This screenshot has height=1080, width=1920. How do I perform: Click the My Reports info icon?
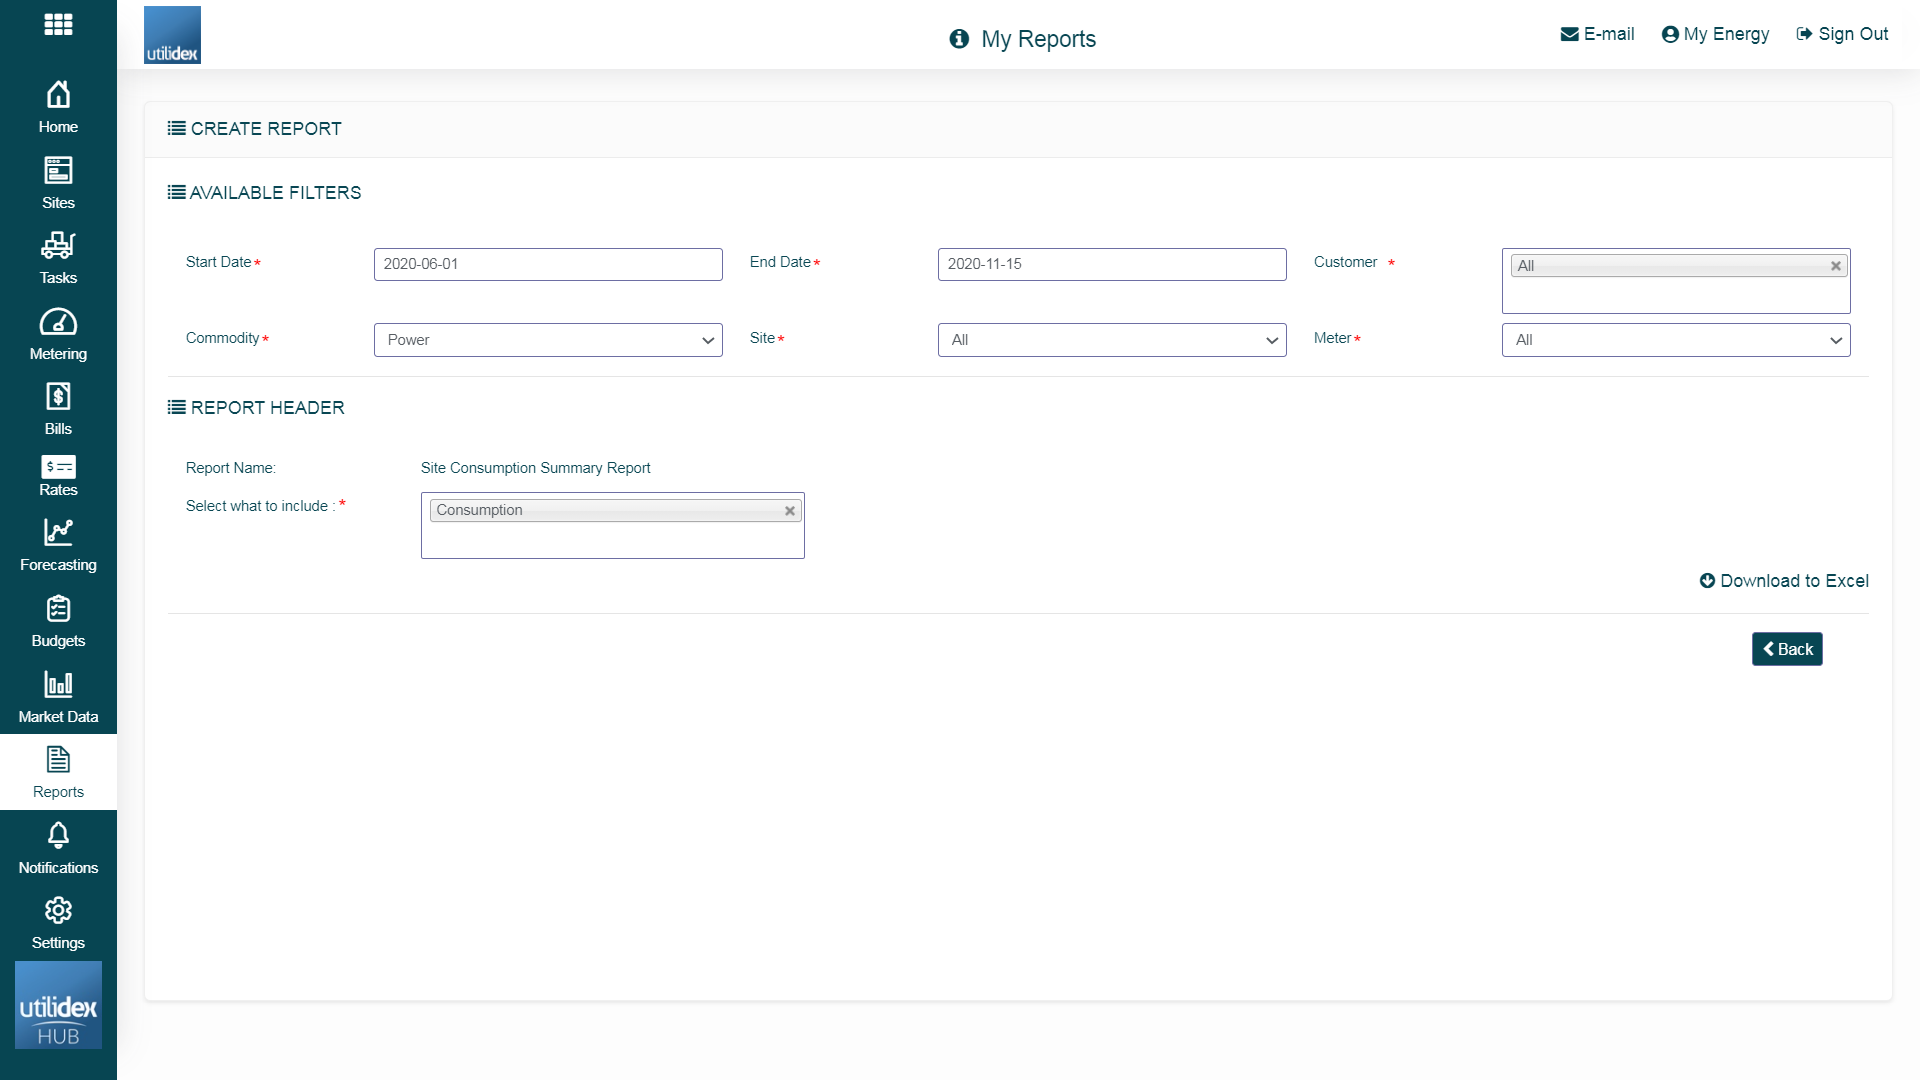click(x=959, y=39)
